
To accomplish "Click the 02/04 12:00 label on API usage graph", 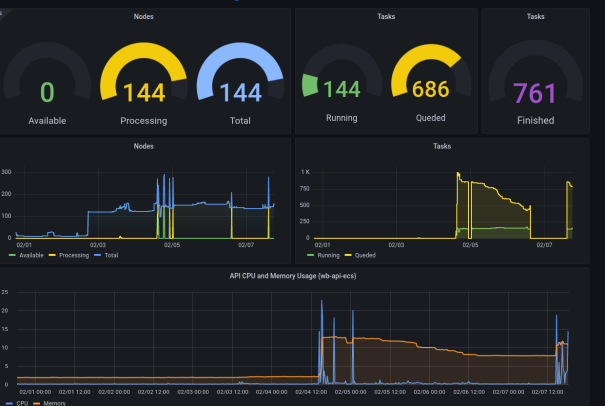I will pos(311,392).
